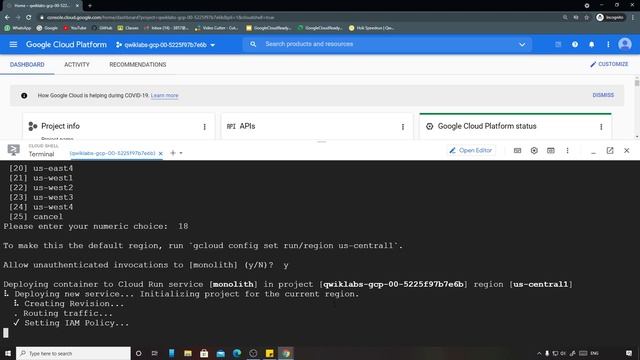Open the project selector qwiklabs-gcp-00-5225f97b7e6b

coord(165,45)
